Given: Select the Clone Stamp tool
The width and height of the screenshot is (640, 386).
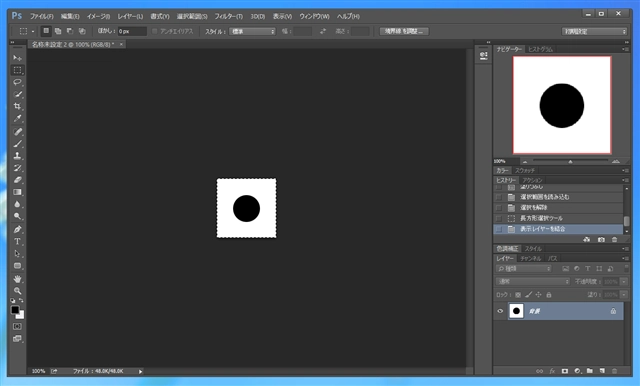Looking at the screenshot, I should click(x=17, y=156).
